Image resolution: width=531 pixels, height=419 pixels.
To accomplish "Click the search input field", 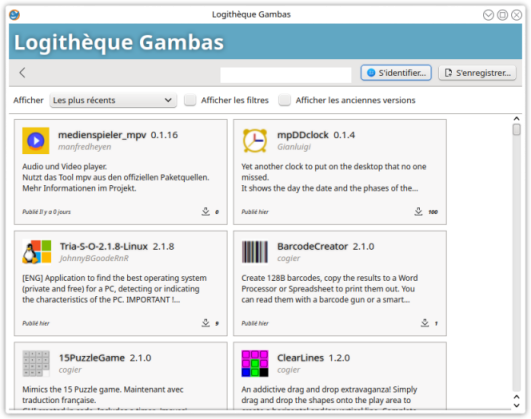I will click(286, 75).
